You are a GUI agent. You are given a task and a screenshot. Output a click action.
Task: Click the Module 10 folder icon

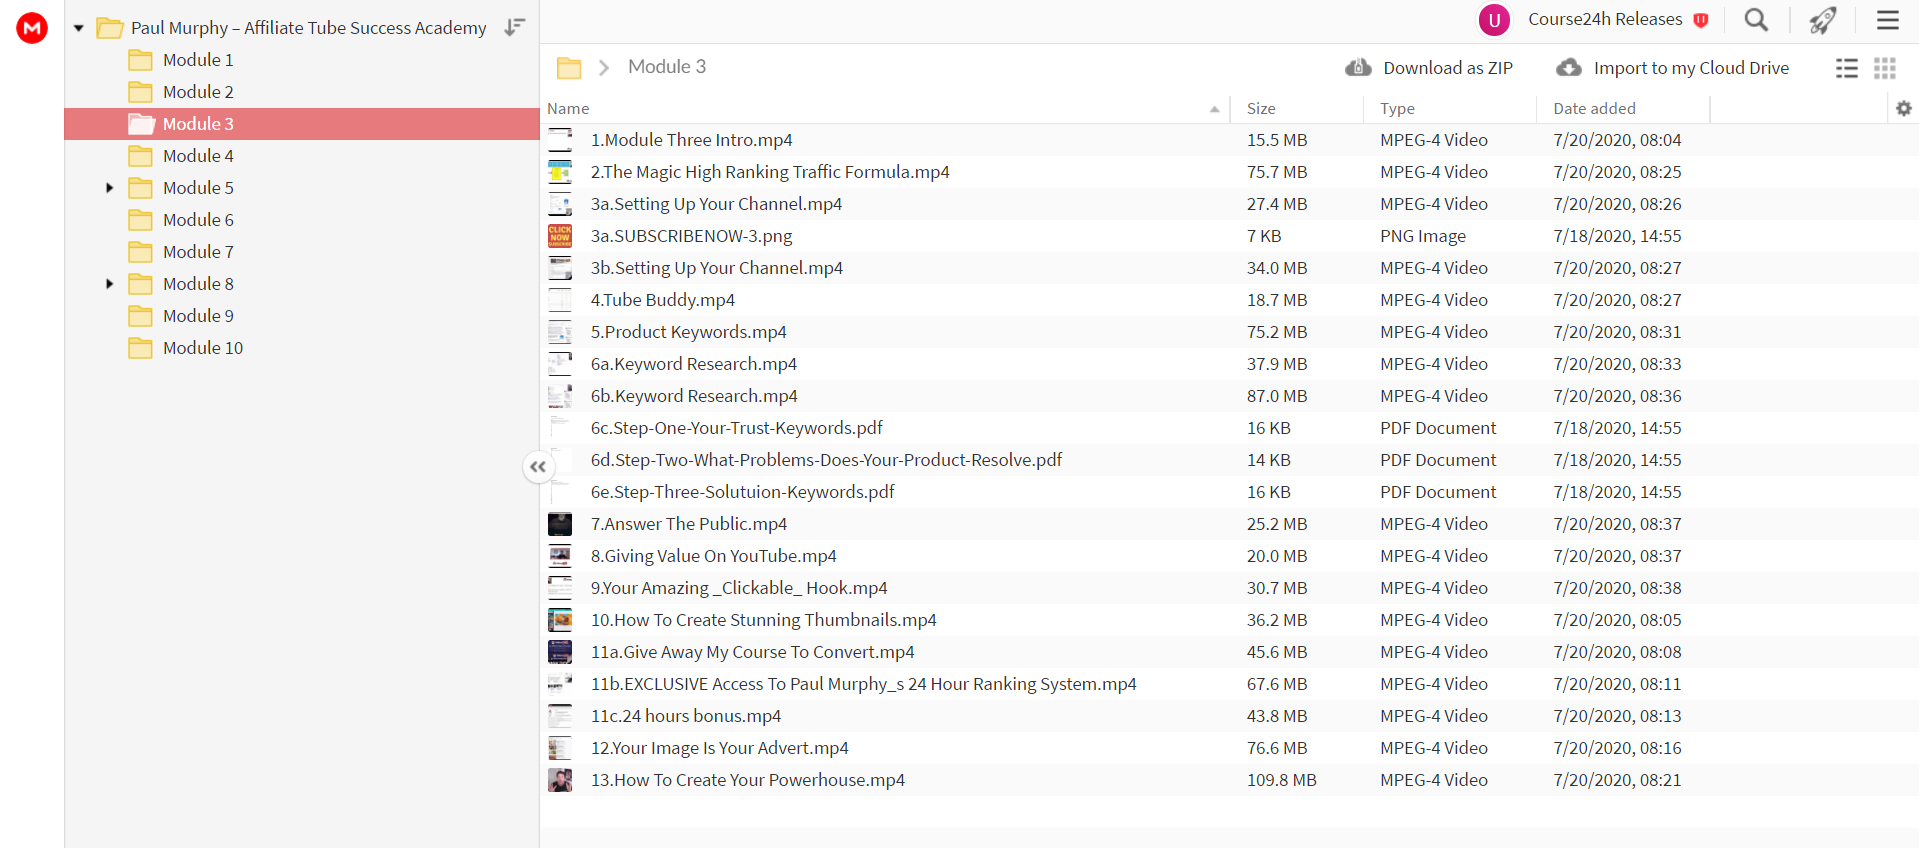click(x=141, y=348)
